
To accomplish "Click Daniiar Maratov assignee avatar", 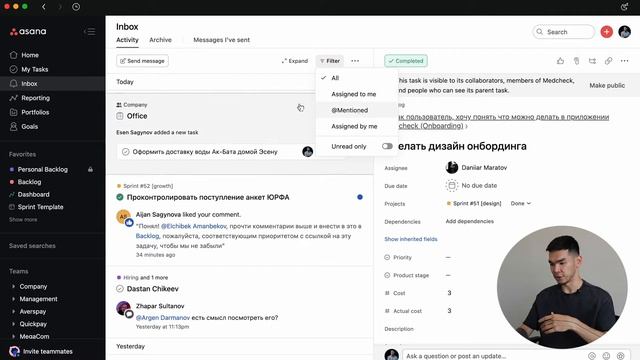I will [x=451, y=167].
